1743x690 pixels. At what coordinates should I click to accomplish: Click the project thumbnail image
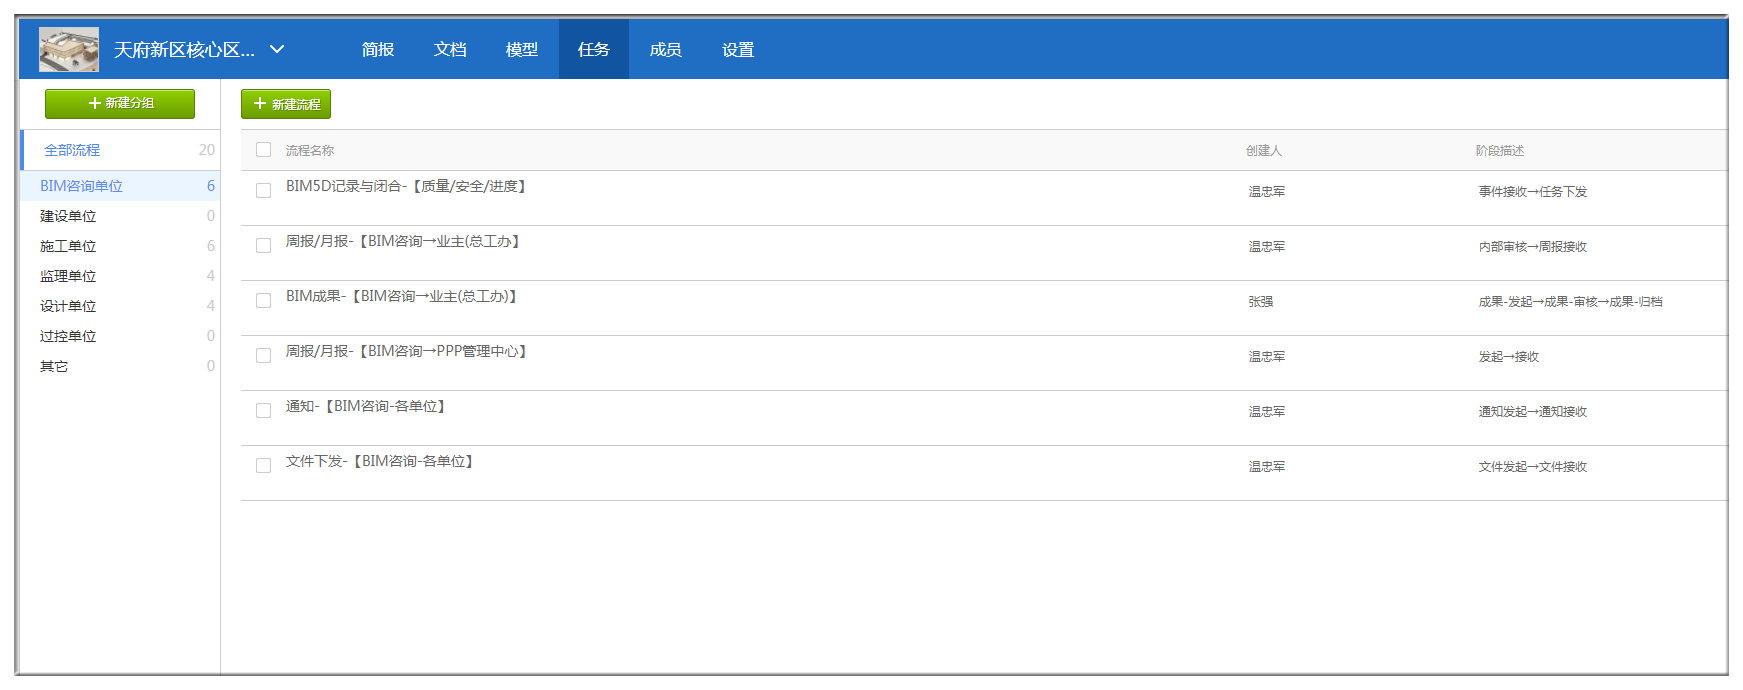click(x=69, y=49)
